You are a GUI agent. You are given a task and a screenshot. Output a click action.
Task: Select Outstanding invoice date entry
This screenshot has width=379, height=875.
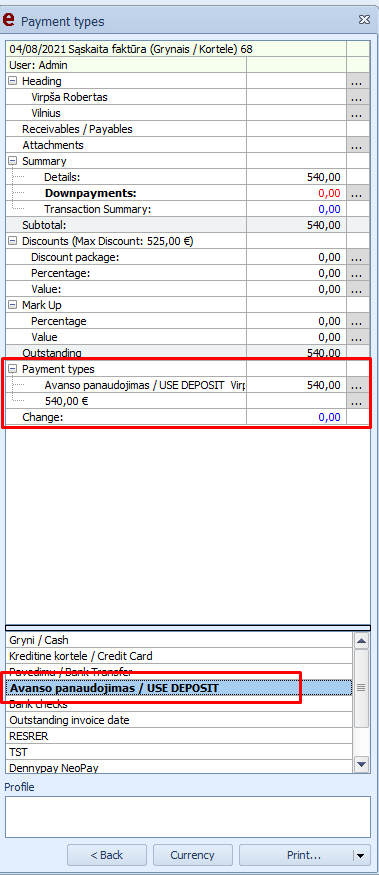[x=179, y=720]
